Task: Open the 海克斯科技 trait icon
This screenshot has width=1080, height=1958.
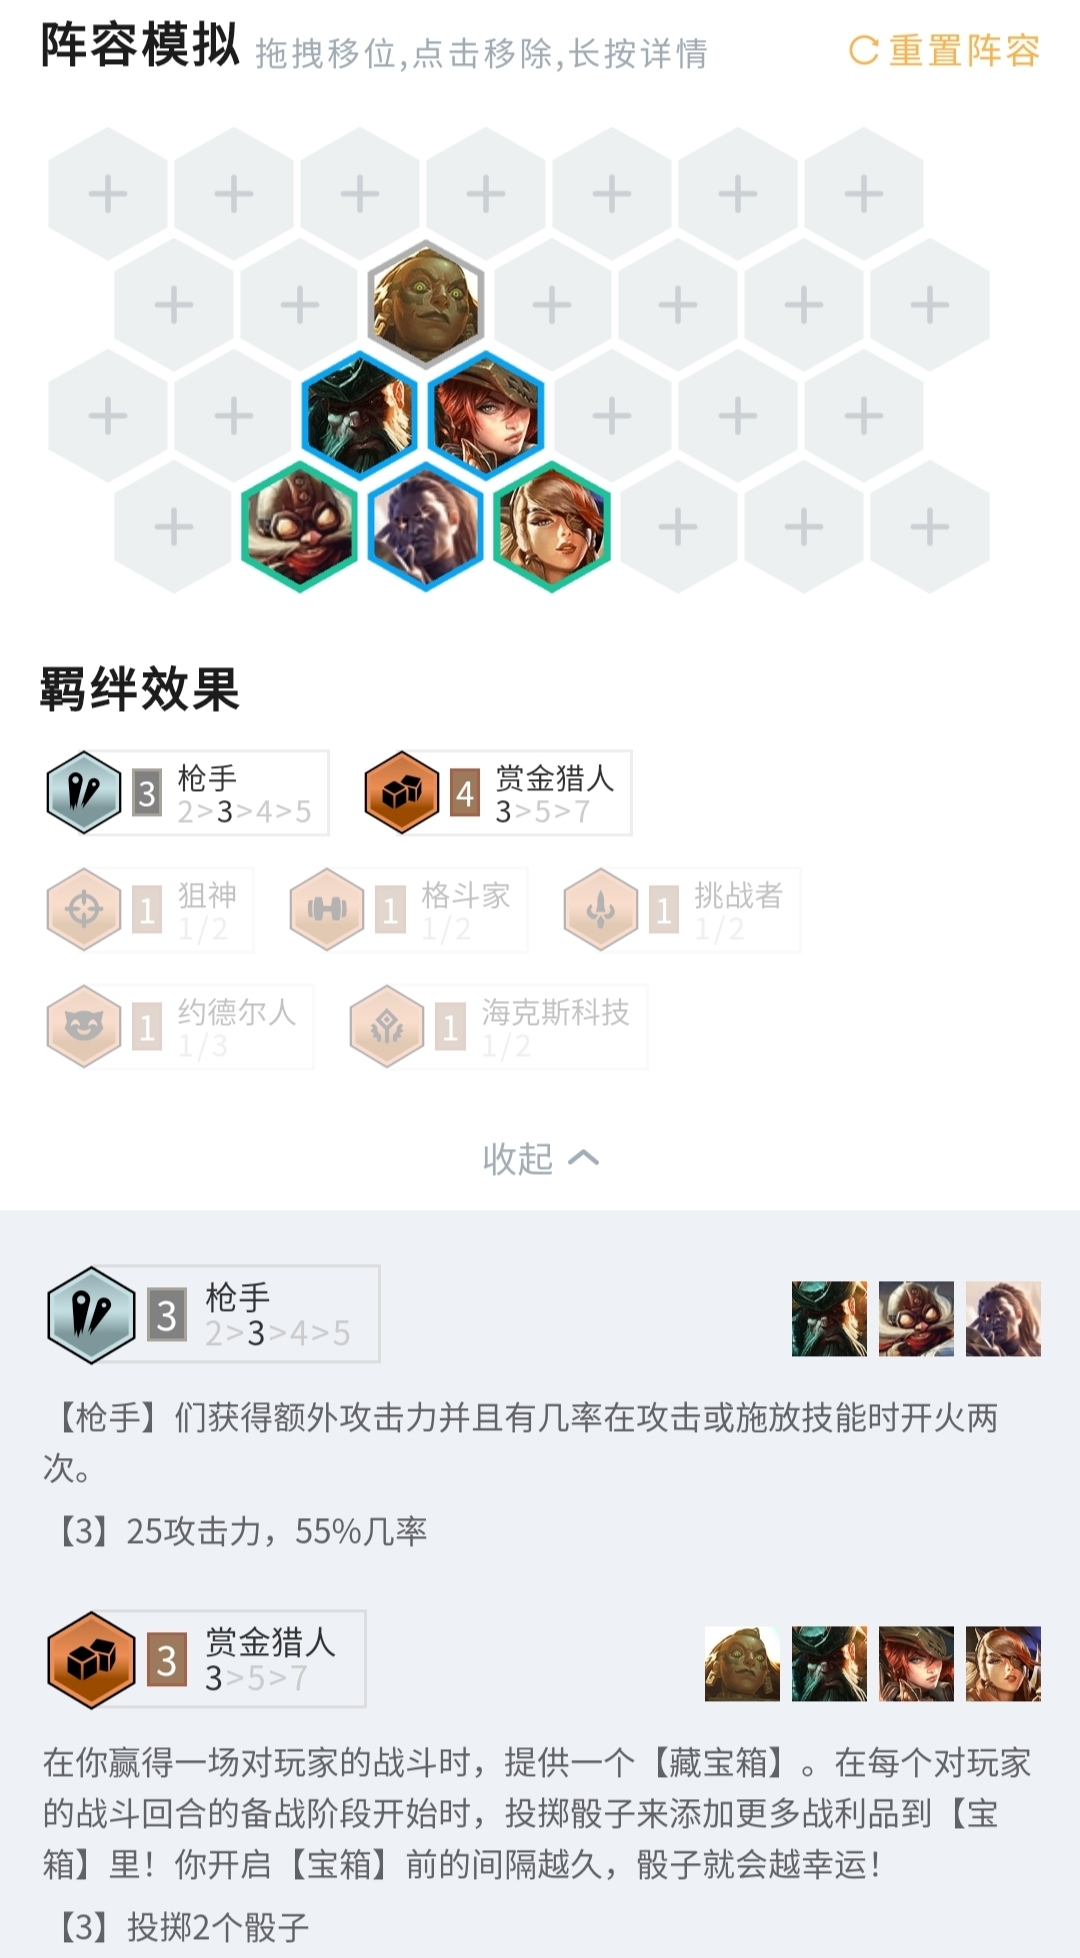Action: (387, 1026)
